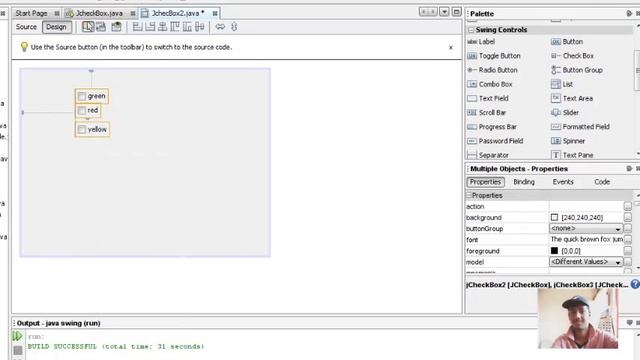Click the foreground black color swatch
640x360 pixels.
point(554,251)
